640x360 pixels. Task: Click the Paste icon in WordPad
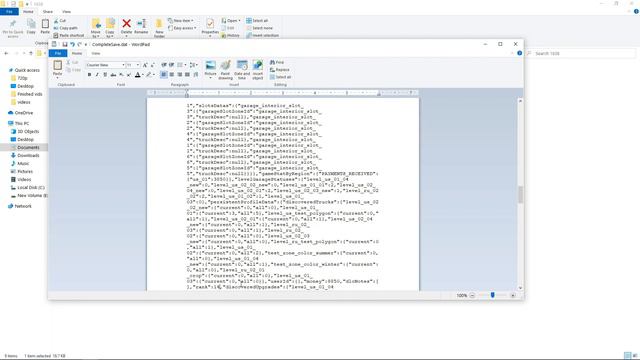coord(58,65)
